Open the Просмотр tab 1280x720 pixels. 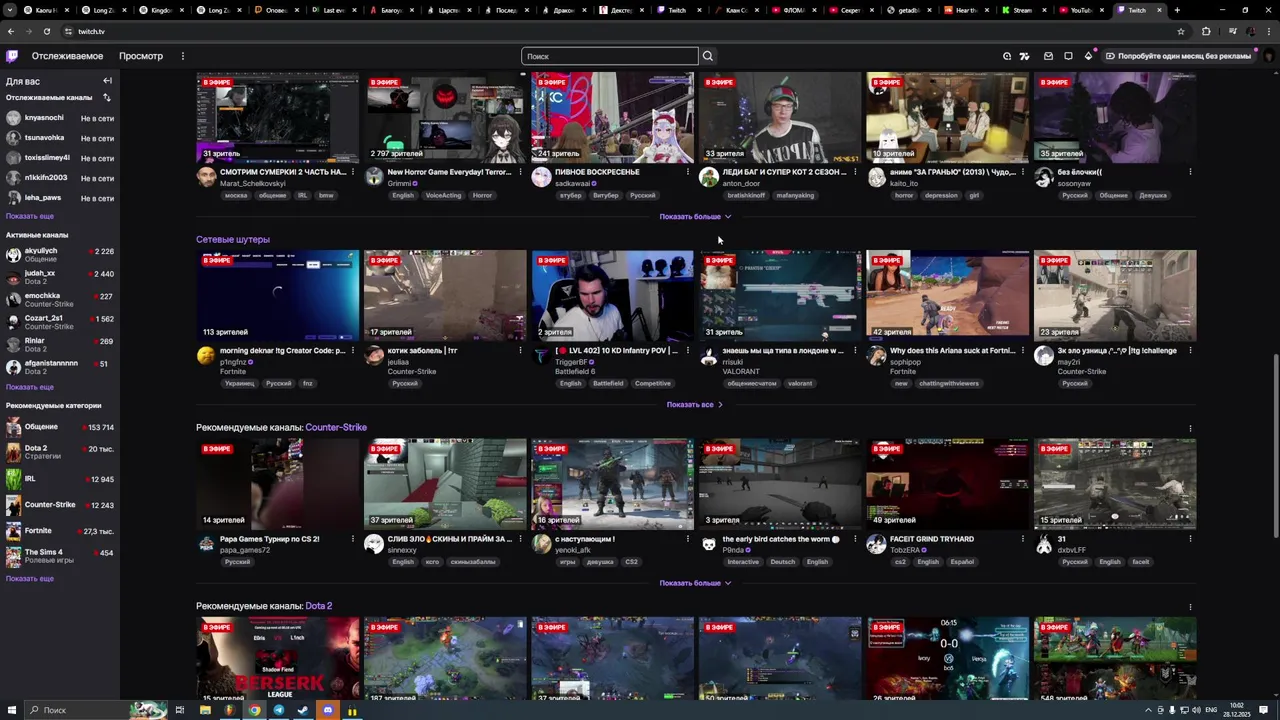click(x=141, y=56)
